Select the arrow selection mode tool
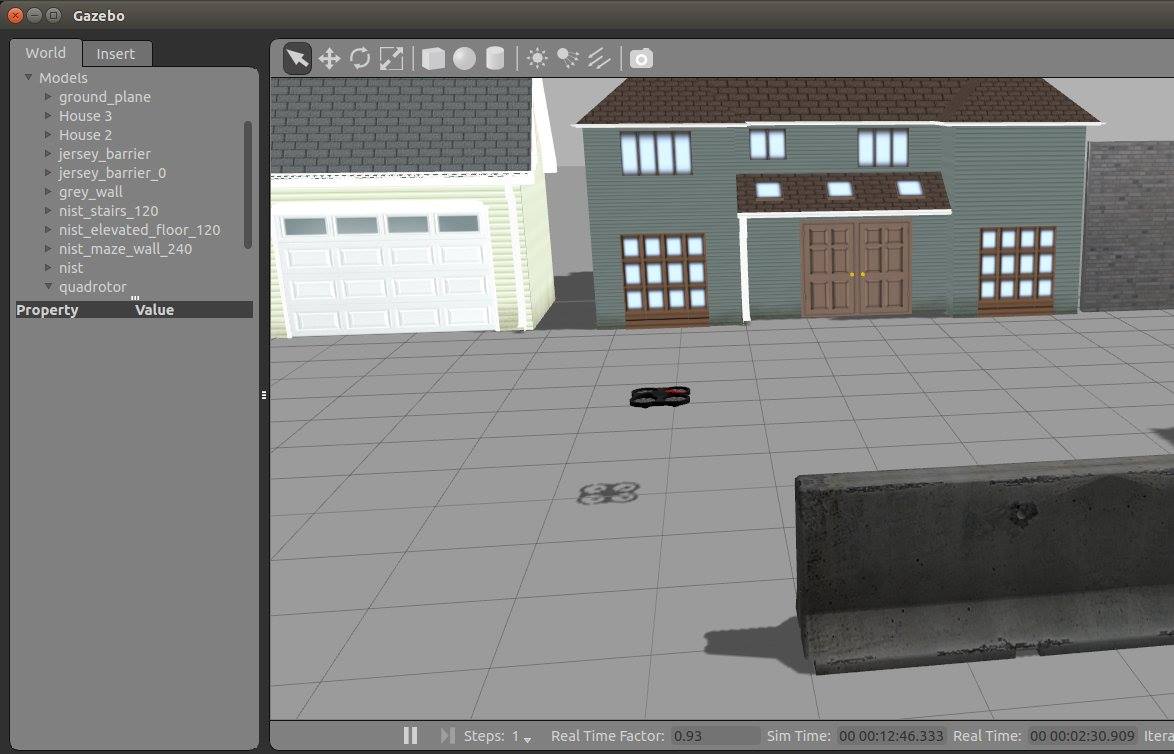Viewport: 1174px width, 754px height. (297, 59)
